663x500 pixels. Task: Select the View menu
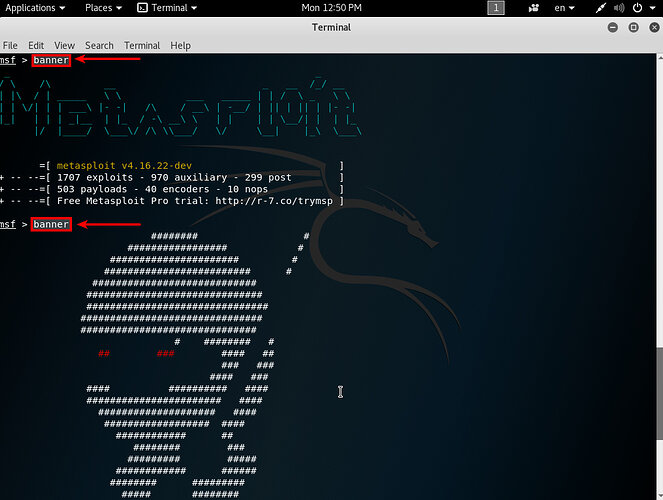(65, 45)
